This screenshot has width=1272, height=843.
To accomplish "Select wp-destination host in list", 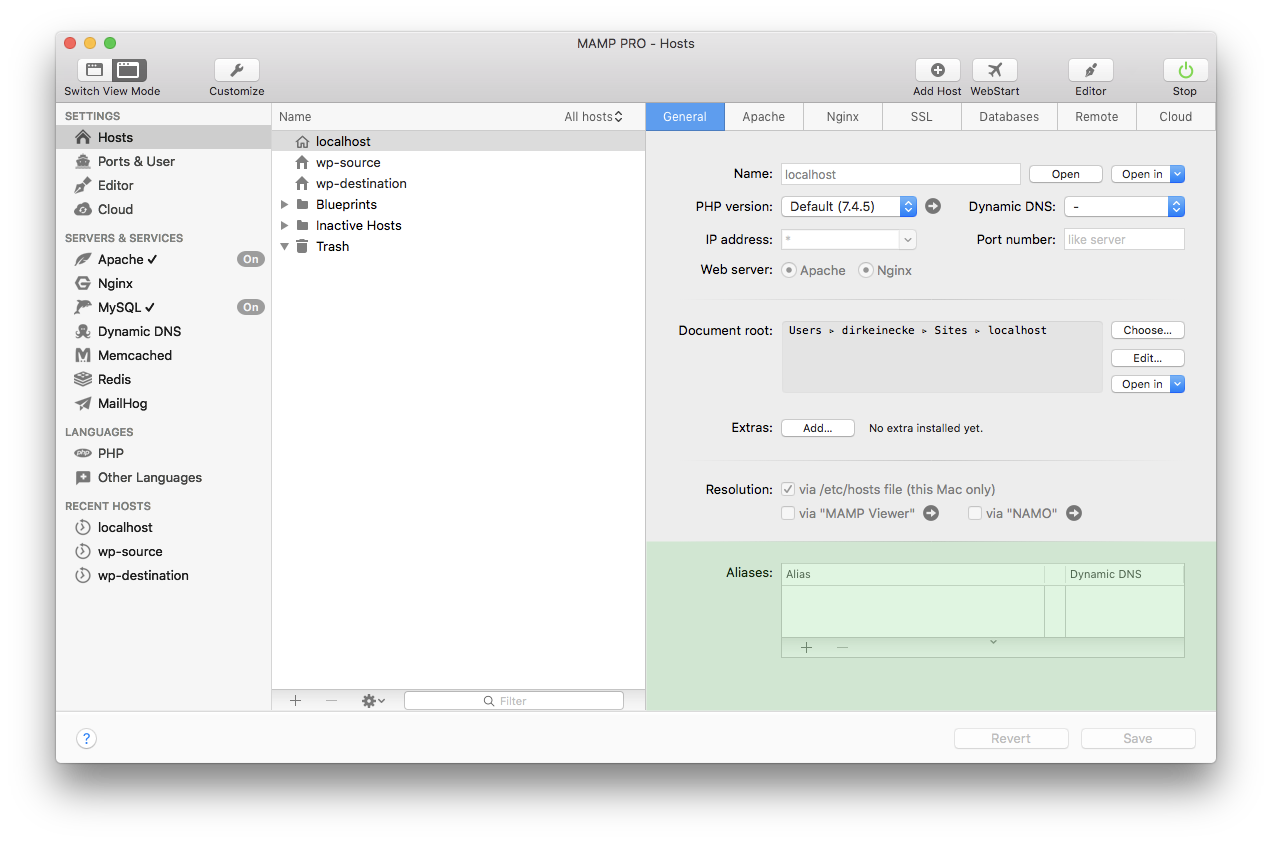I will pyautogui.click(x=458, y=183).
